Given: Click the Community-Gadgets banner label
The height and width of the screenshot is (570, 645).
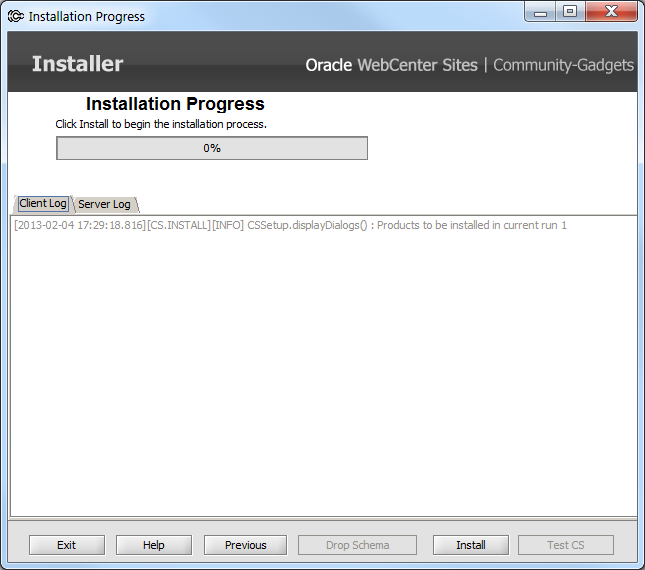Looking at the screenshot, I should 564,65.
